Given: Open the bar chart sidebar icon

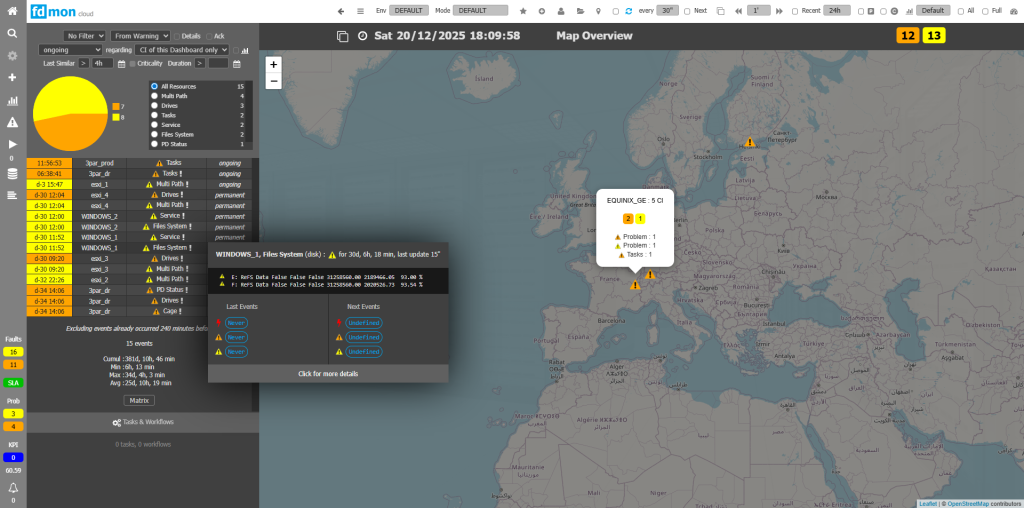Looking at the screenshot, I should pos(12,100).
